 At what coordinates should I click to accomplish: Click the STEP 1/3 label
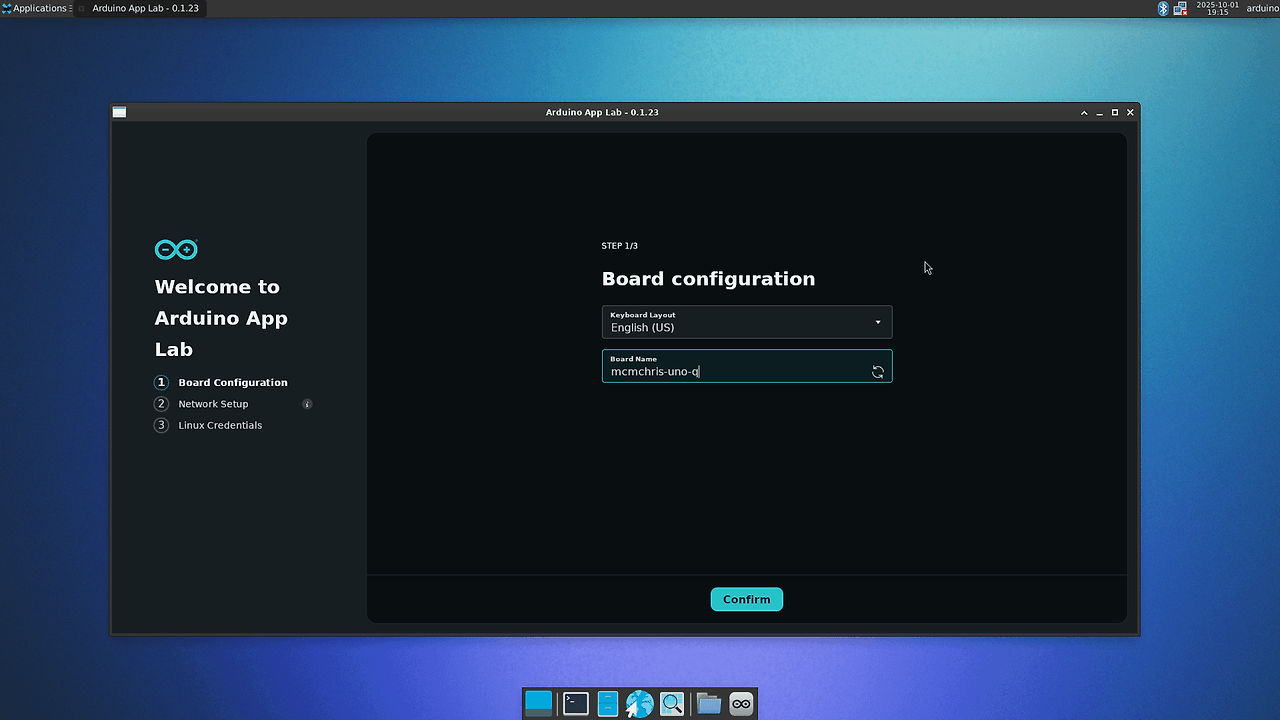[619, 246]
